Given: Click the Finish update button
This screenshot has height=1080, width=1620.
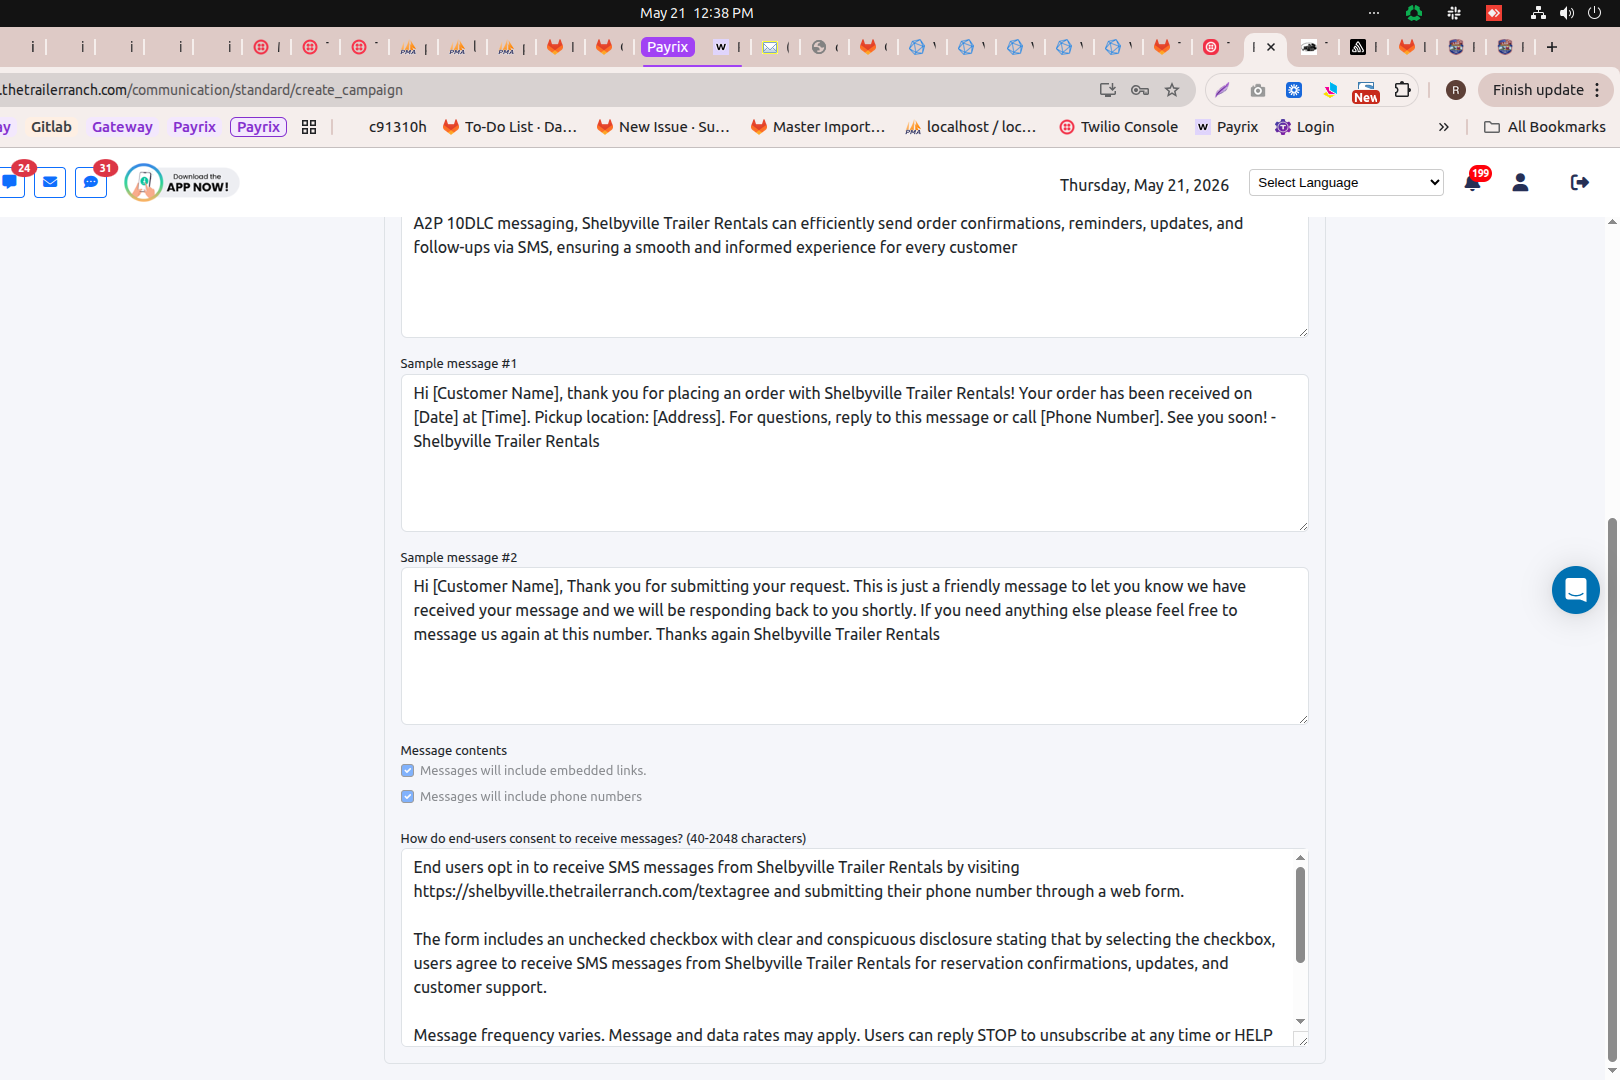Looking at the screenshot, I should (1537, 90).
